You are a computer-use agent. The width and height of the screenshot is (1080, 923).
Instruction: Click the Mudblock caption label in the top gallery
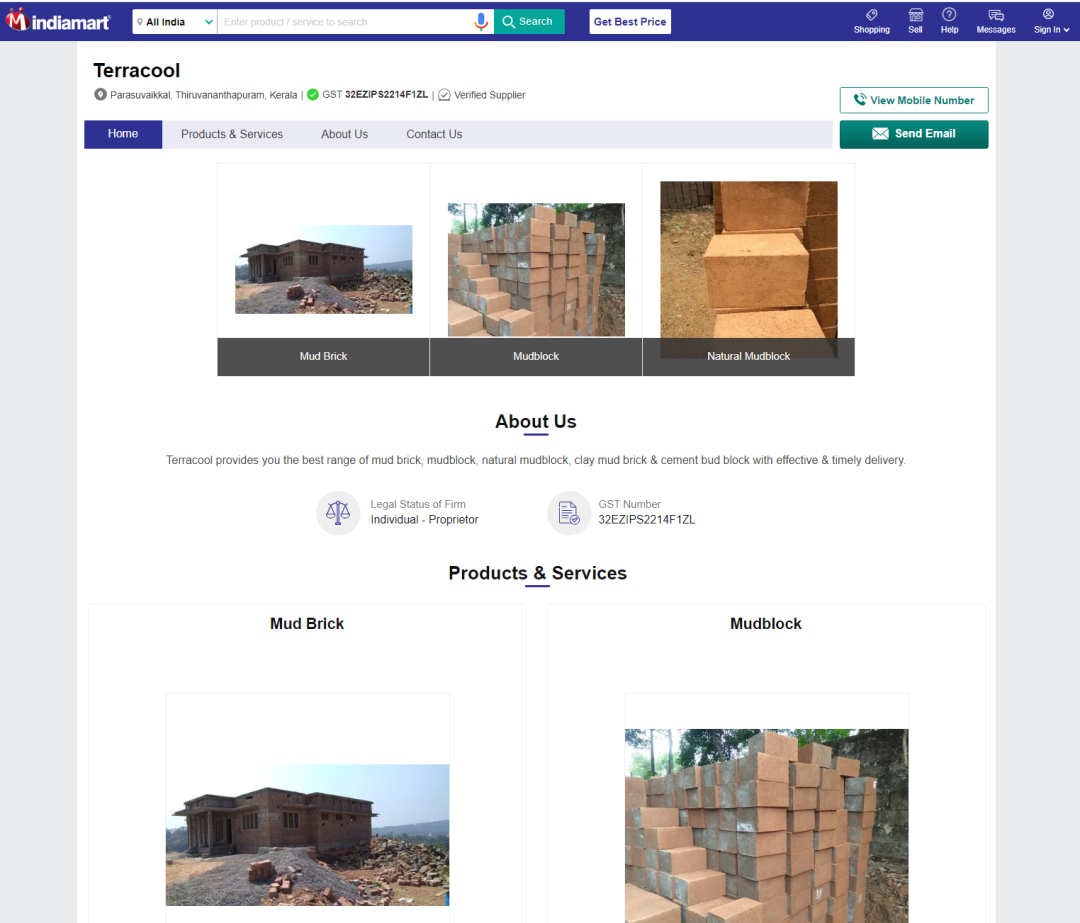[536, 356]
